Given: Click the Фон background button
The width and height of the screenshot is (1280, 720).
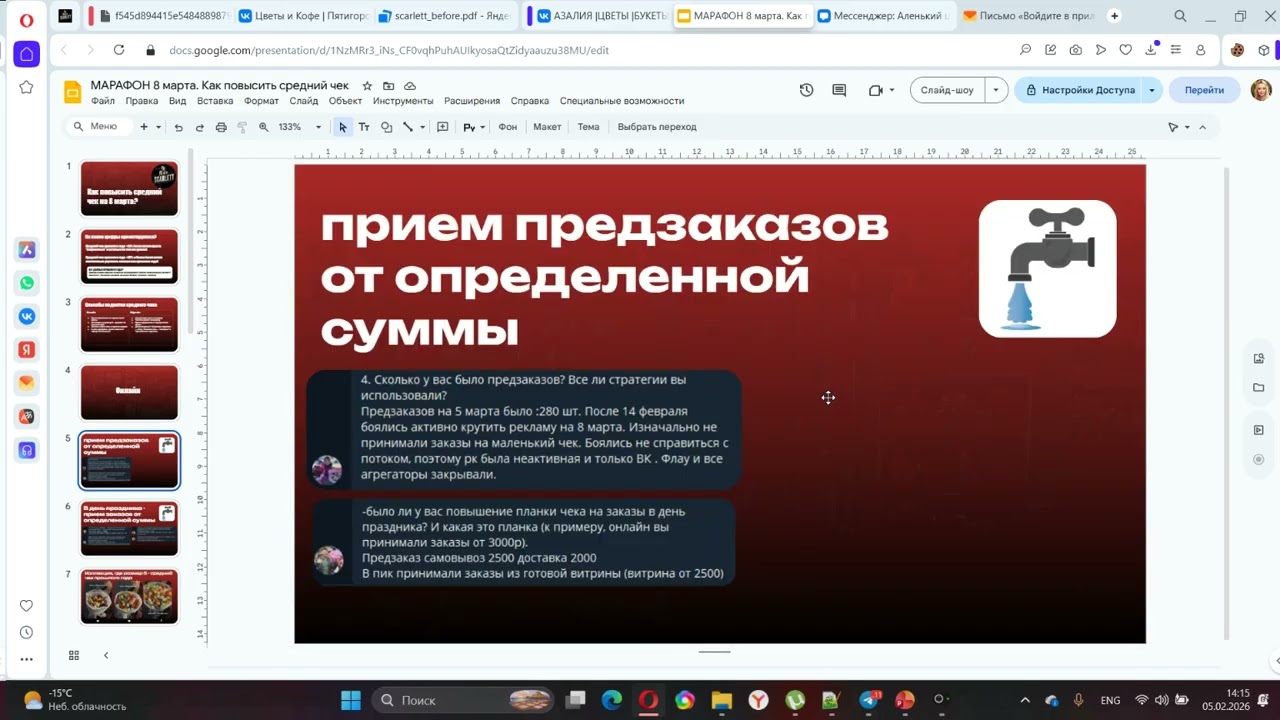Looking at the screenshot, I should 507,127.
